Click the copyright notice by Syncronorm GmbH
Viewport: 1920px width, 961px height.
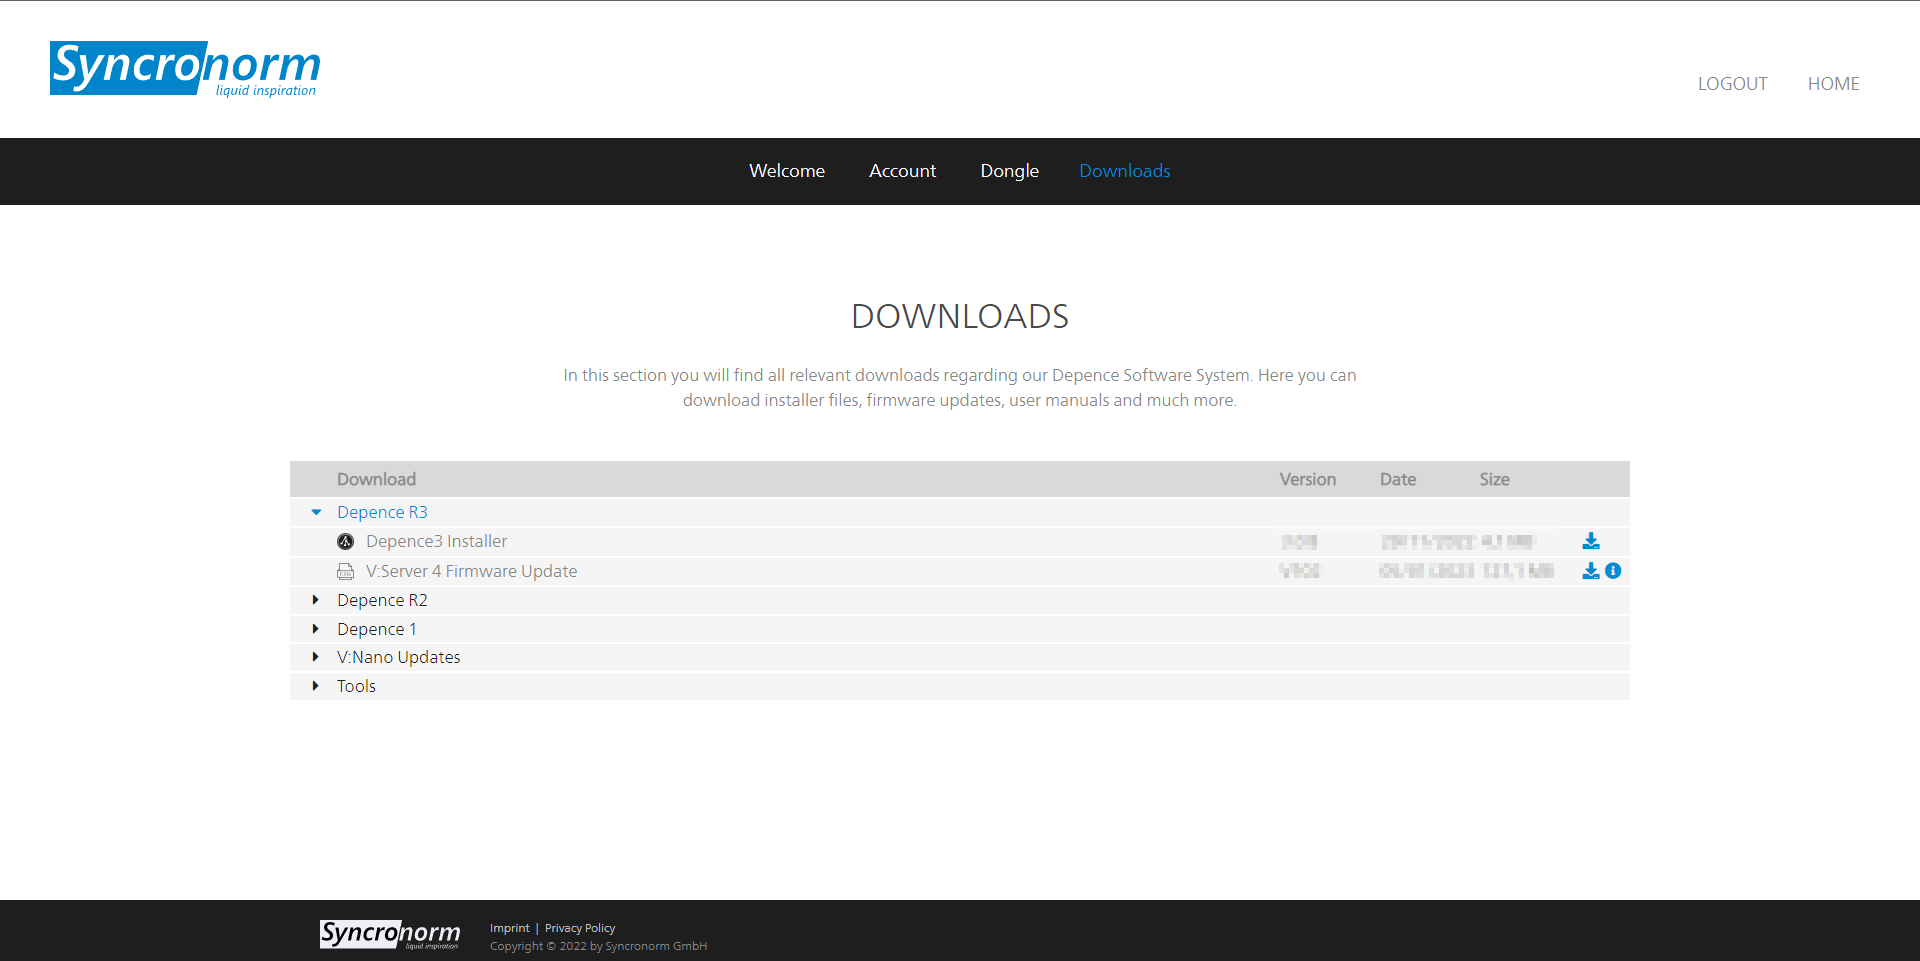598,946
